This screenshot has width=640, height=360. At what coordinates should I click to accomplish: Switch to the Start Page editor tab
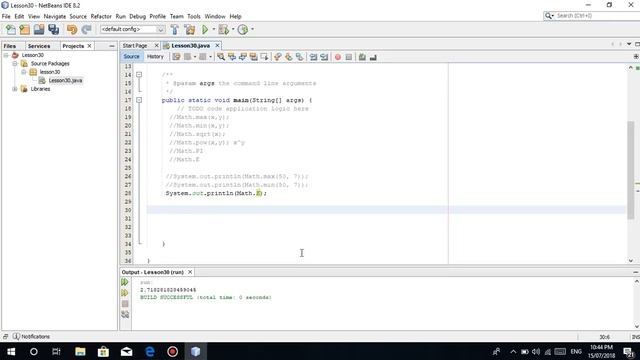pos(135,46)
